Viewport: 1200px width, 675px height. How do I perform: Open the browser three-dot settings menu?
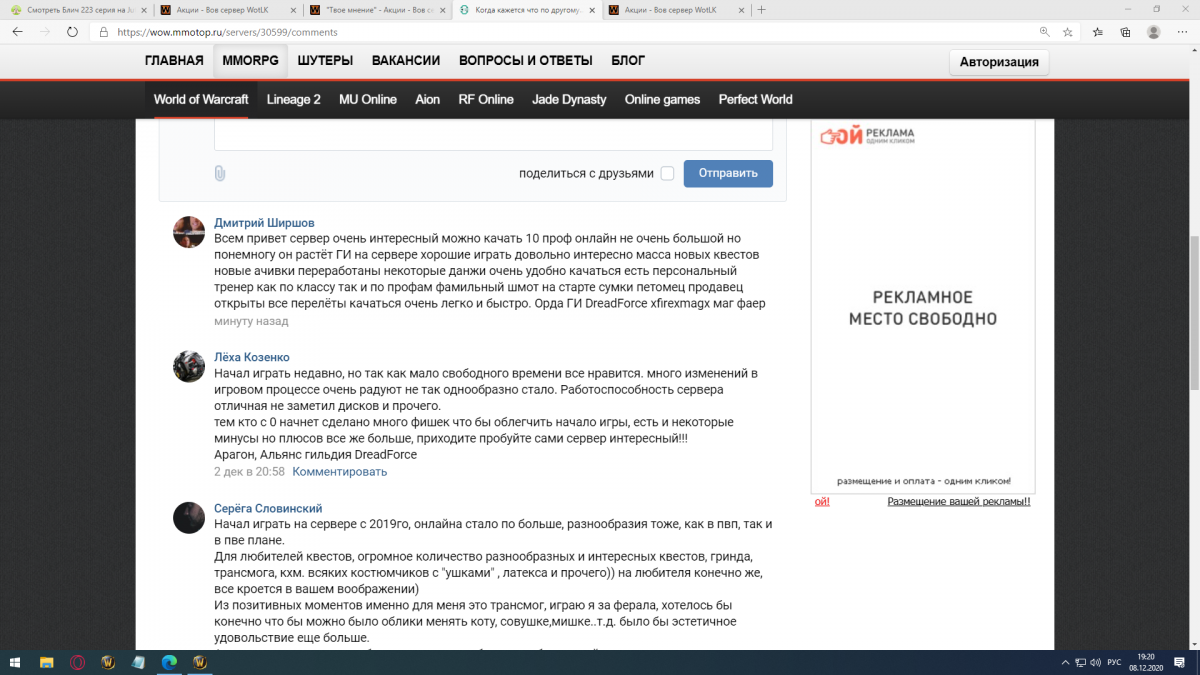1181,32
